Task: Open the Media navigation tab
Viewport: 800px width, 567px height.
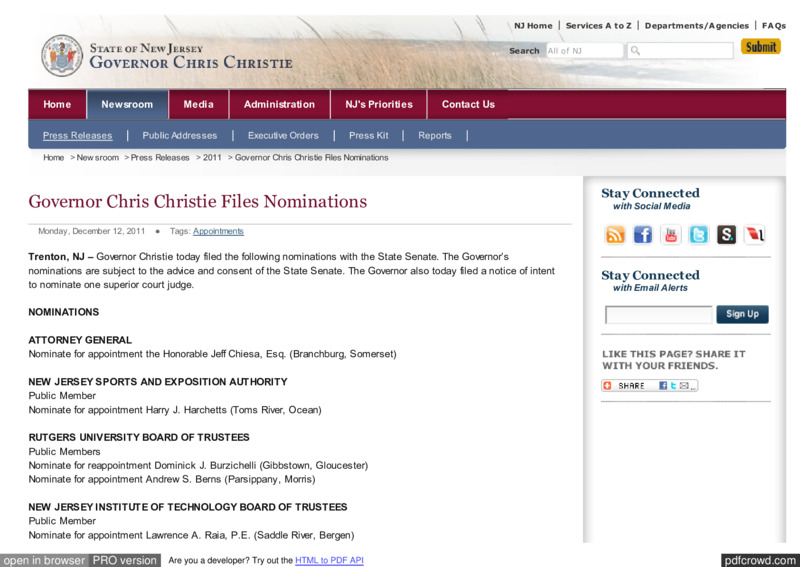Action: 198,105
